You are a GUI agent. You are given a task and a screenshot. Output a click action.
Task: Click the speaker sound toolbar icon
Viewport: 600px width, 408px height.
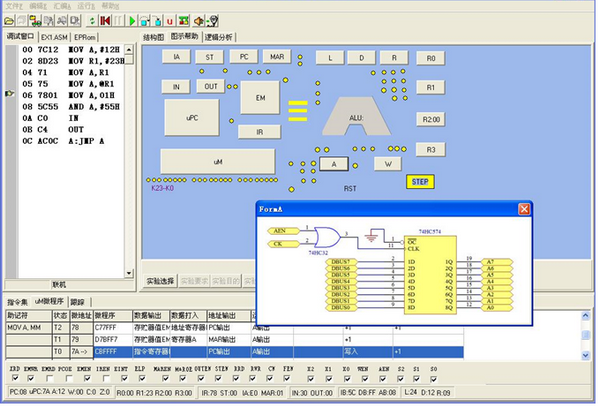coord(198,20)
